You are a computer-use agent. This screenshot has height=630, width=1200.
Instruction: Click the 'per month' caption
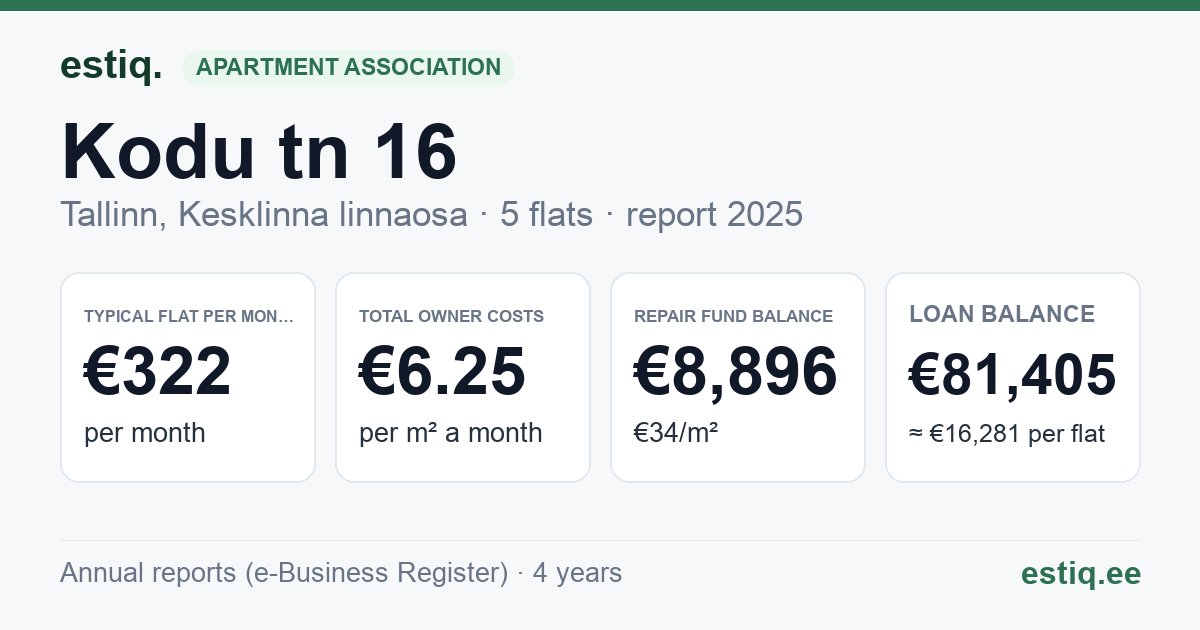(x=145, y=433)
